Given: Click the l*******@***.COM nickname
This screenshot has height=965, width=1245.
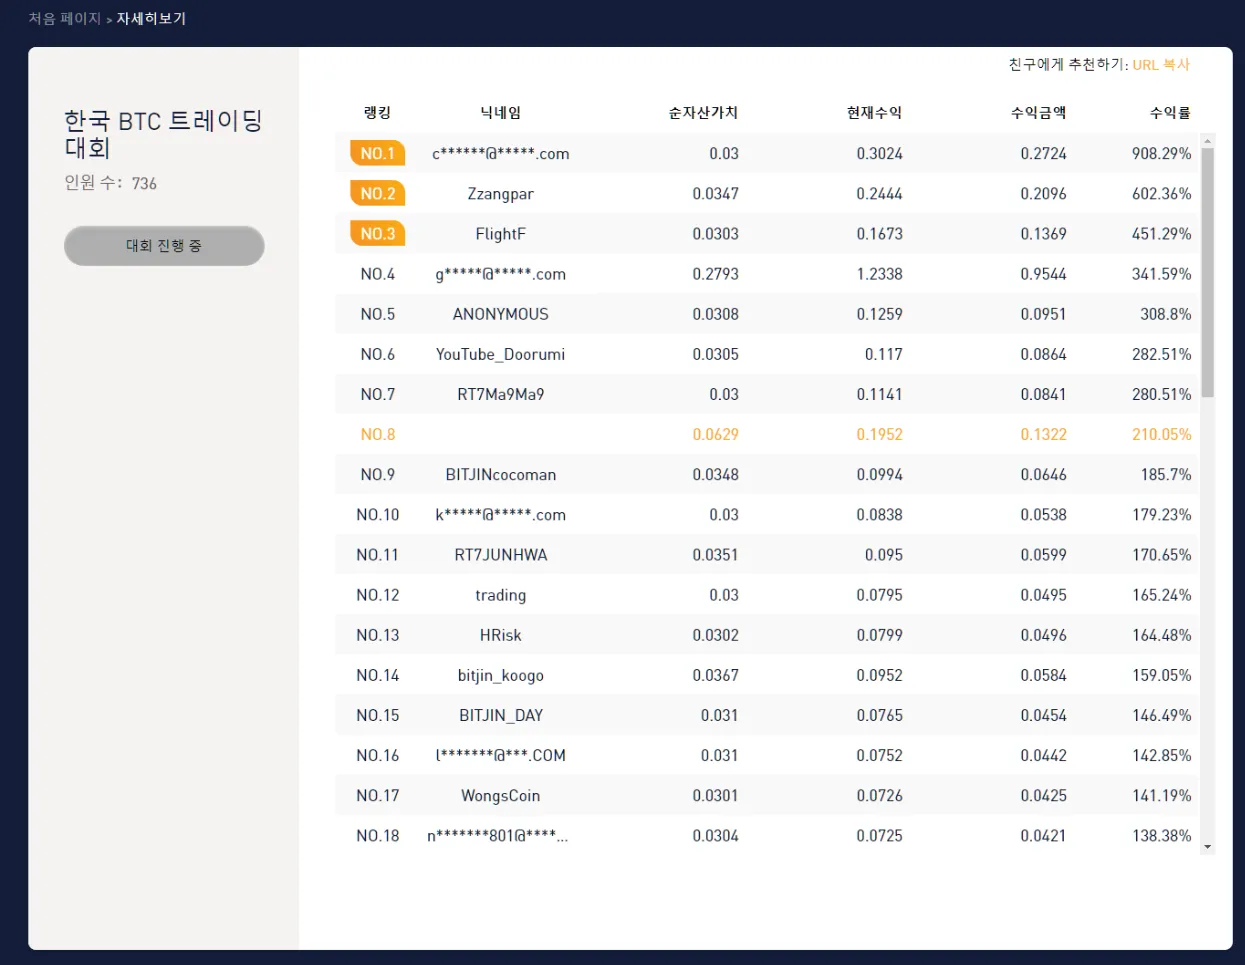Looking at the screenshot, I should 501,755.
